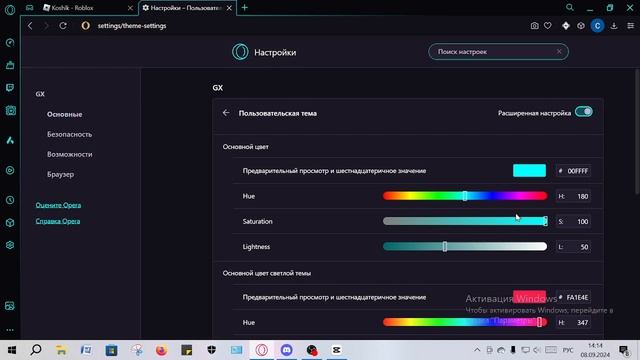This screenshot has height=360, width=640.
Task: Take a snapshot with the camera icon
Action: [534, 26]
